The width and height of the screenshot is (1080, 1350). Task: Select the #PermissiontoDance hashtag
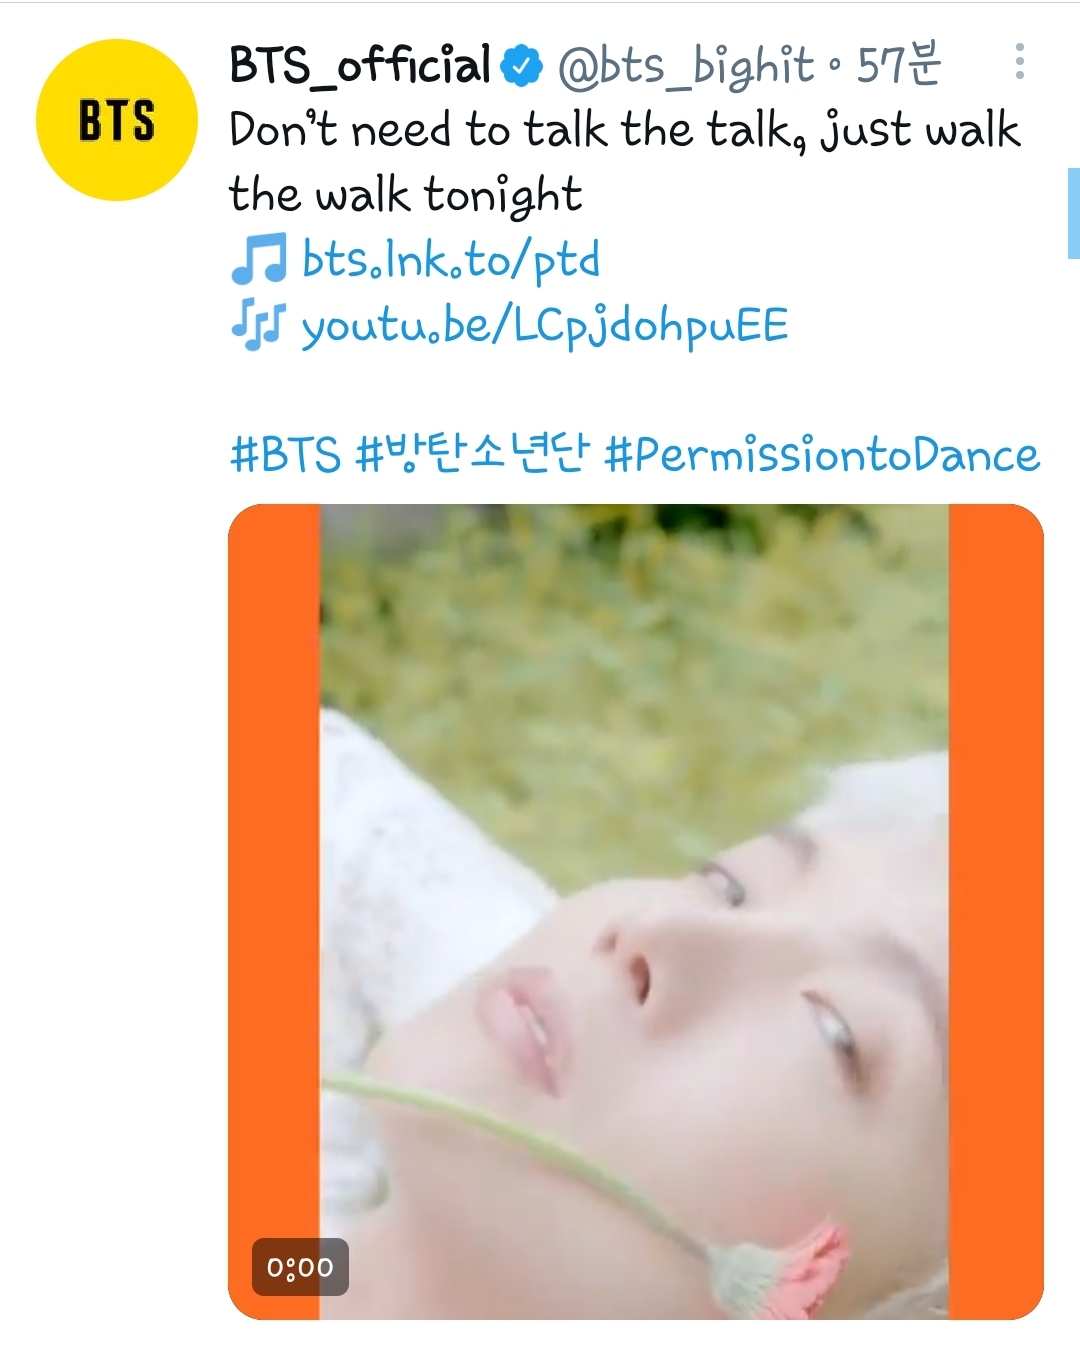[x=822, y=455]
